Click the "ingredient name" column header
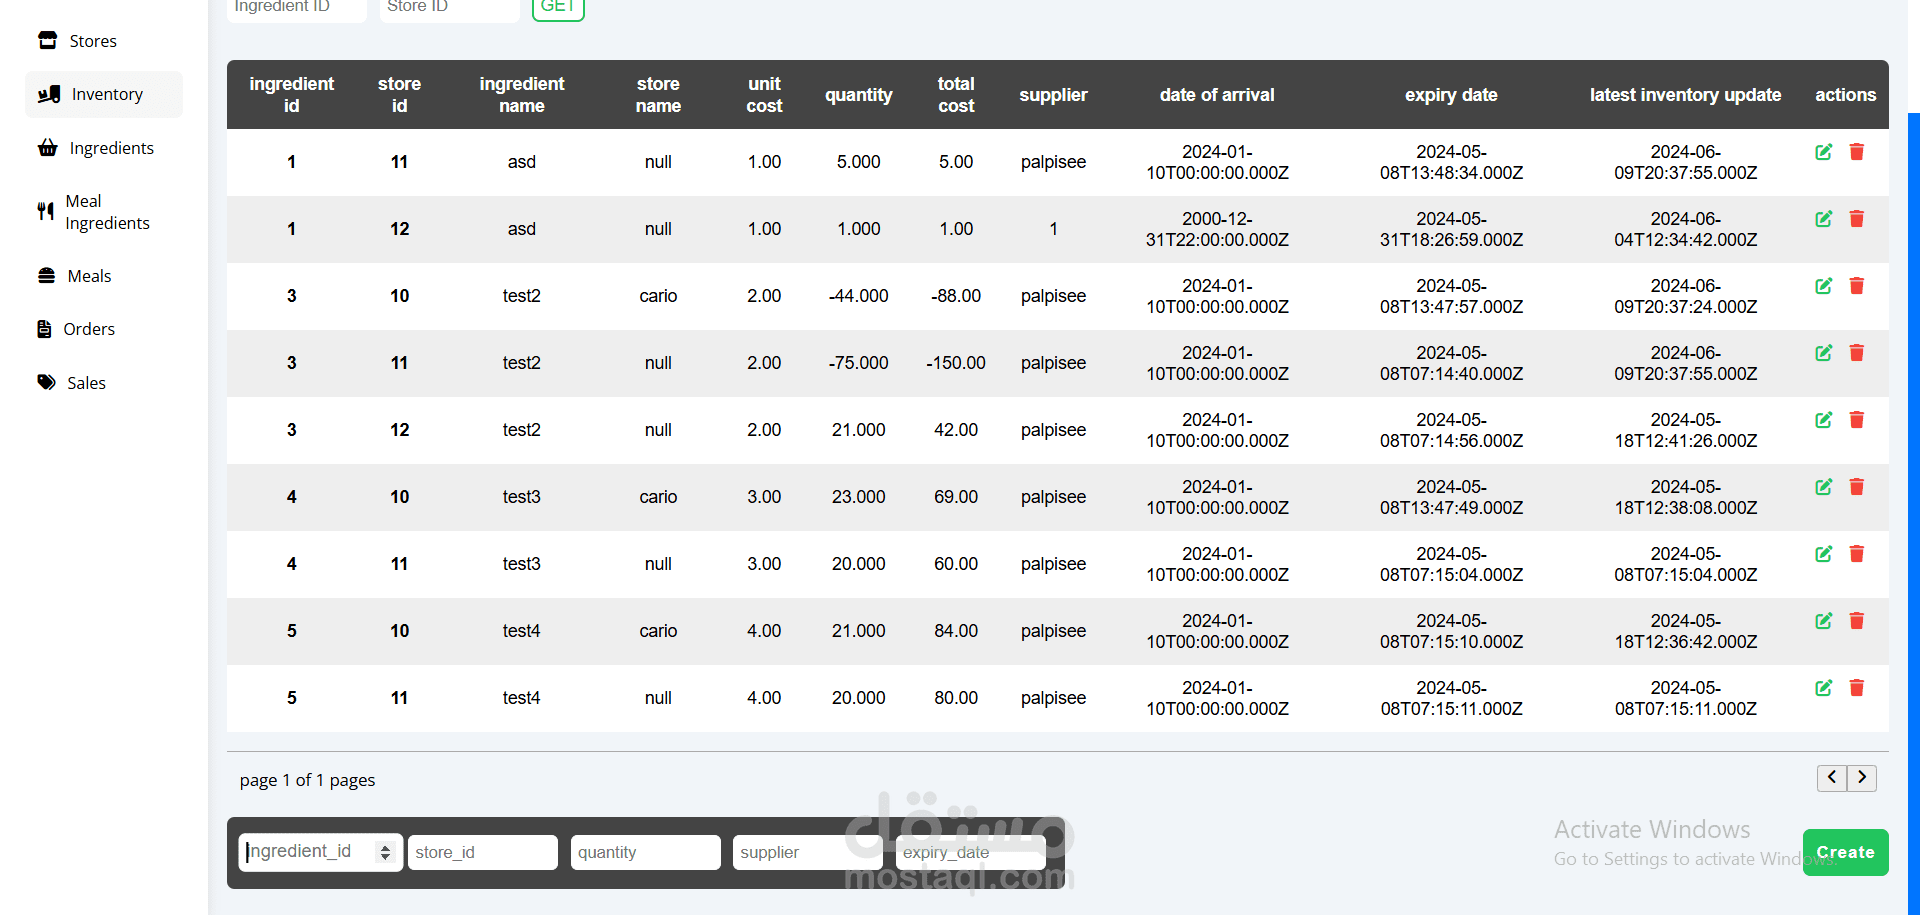Image resolution: width=1920 pixels, height=915 pixels. (522, 95)
